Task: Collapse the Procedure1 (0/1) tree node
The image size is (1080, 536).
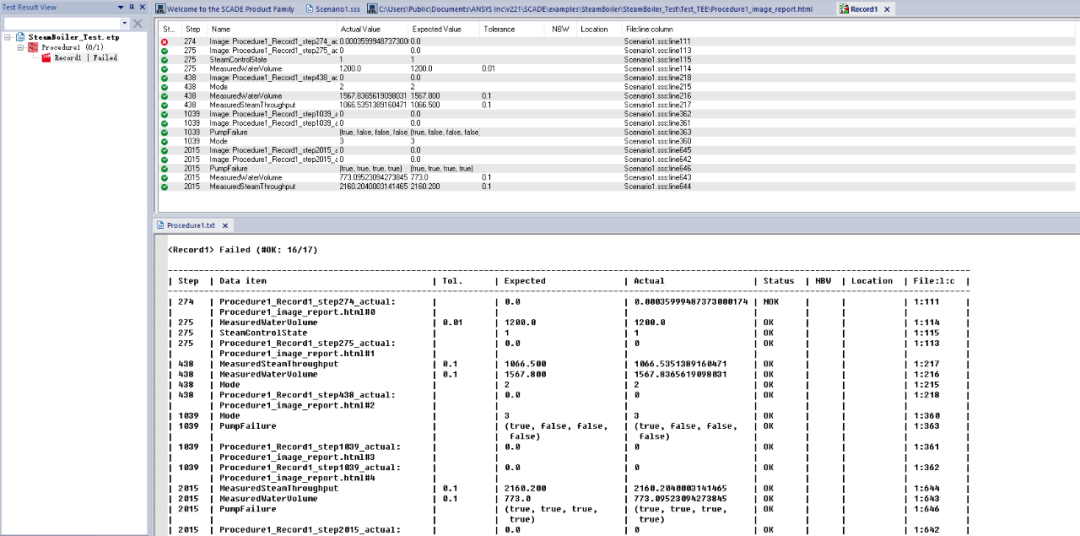Action: click(x=21, y=48)
